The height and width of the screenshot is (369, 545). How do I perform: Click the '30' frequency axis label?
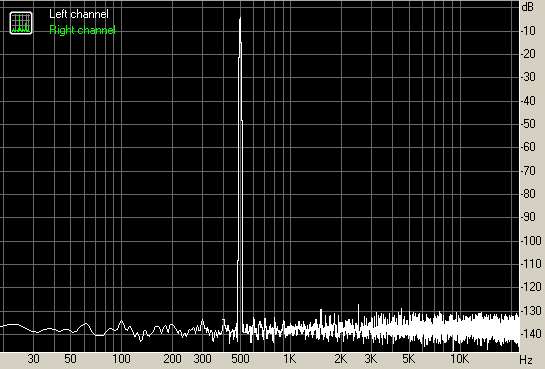[33, 359]
